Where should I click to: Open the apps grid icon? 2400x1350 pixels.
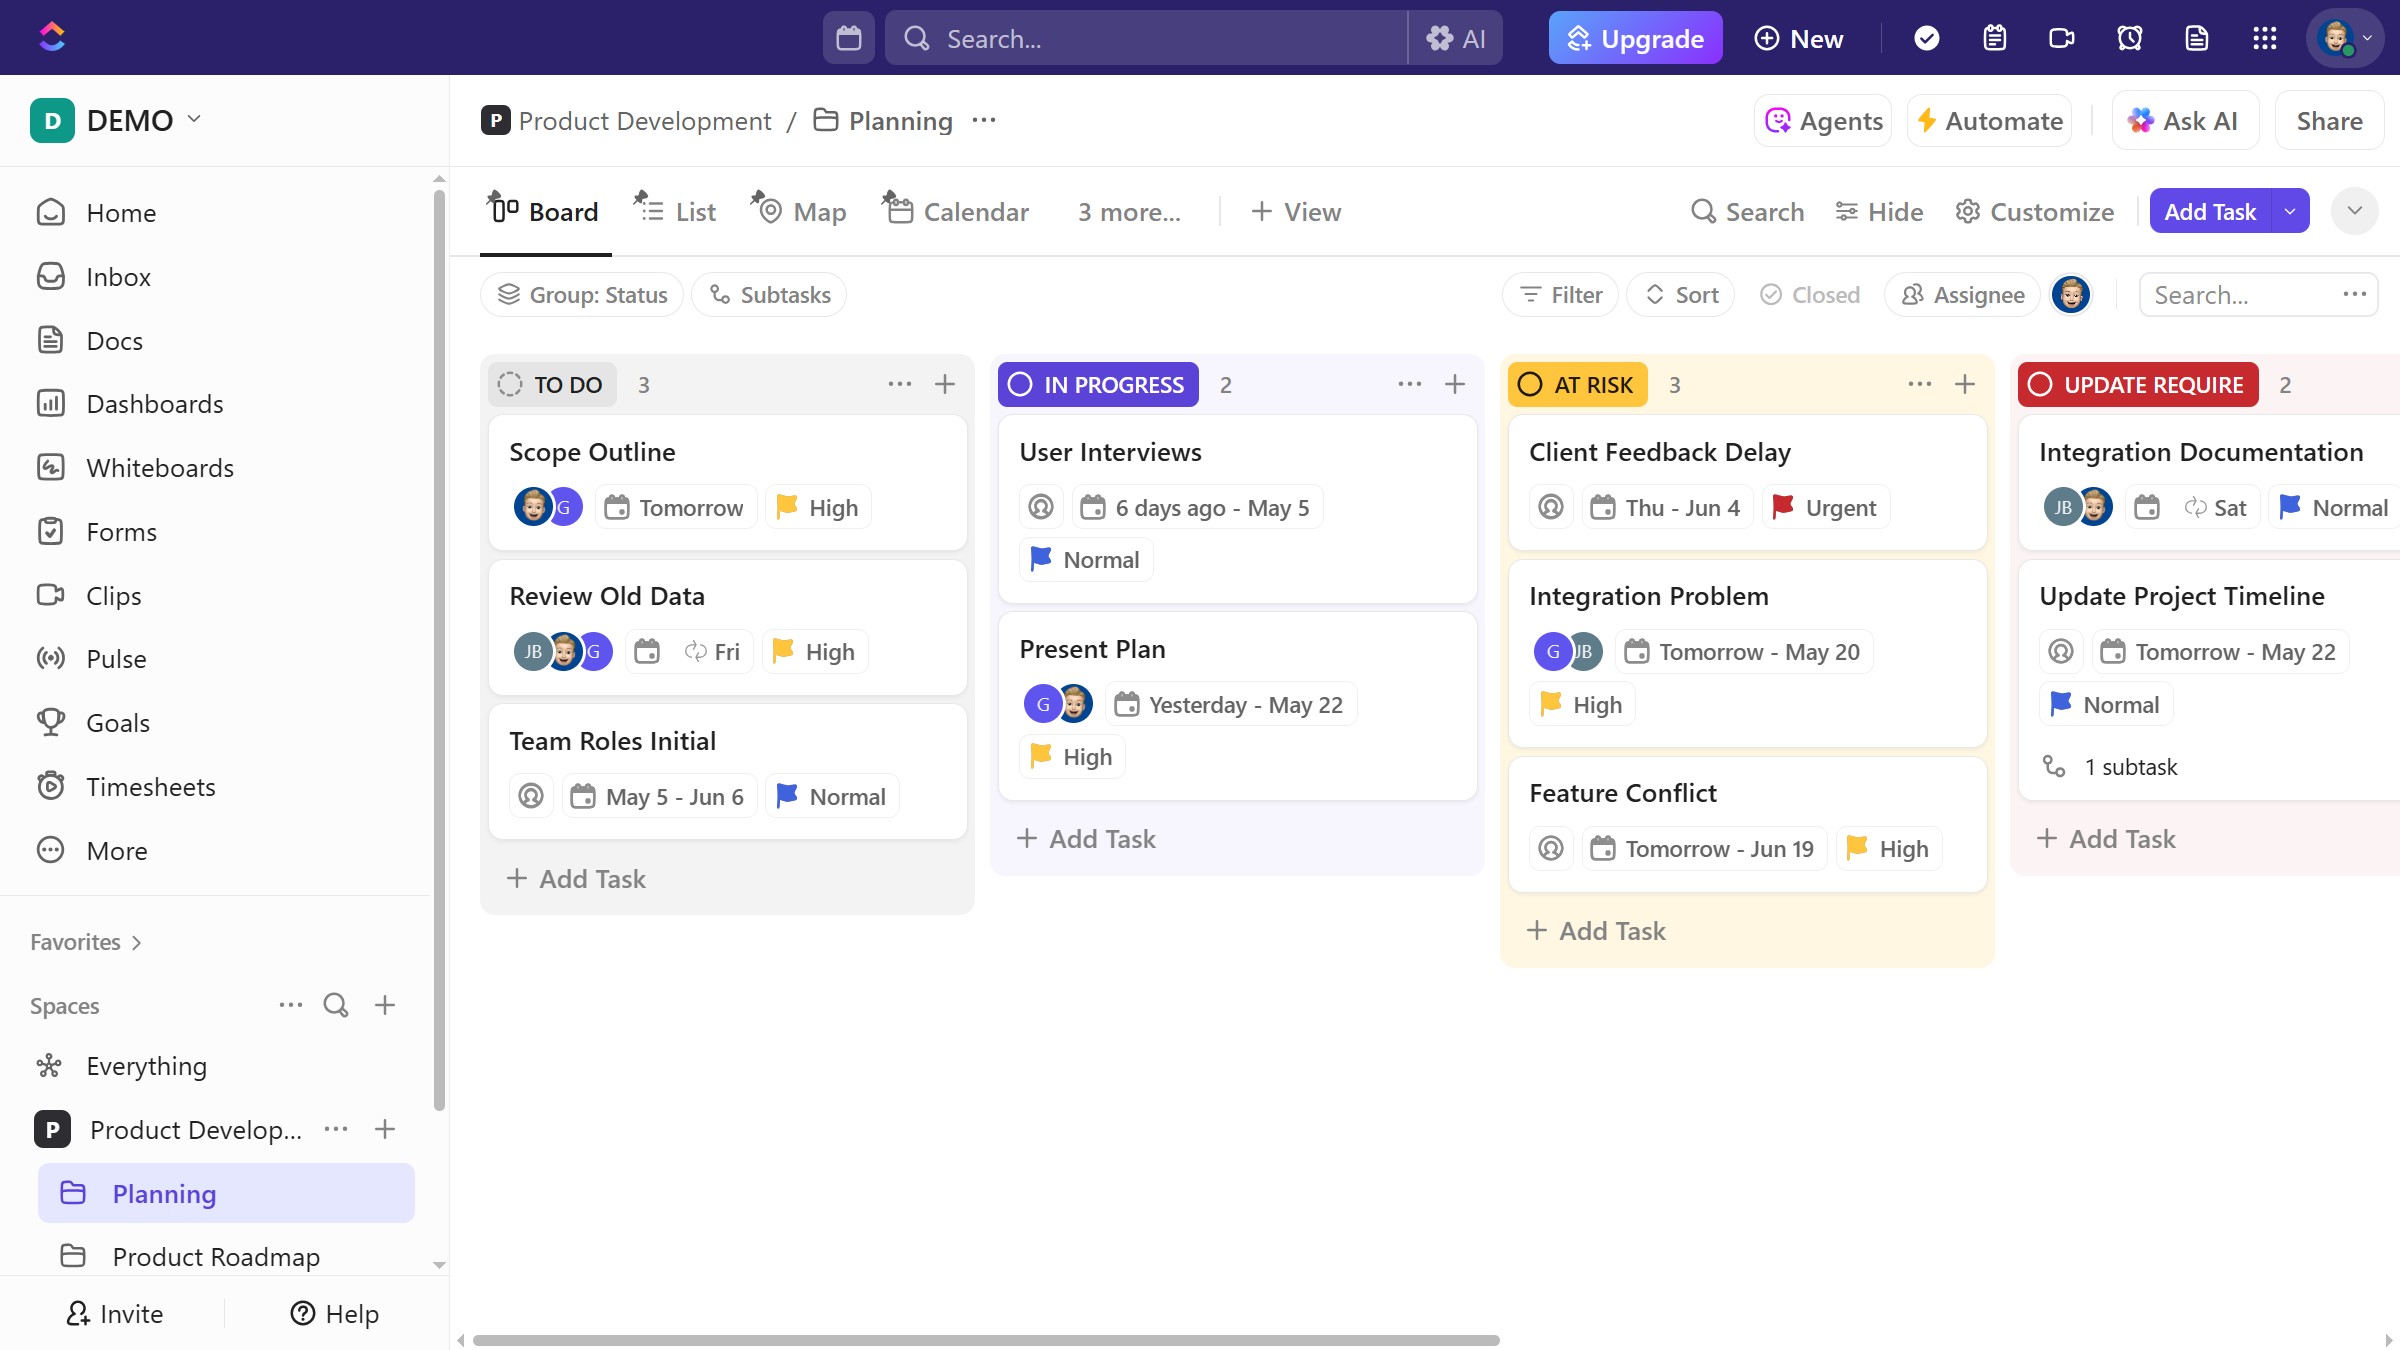(2264, 38)
